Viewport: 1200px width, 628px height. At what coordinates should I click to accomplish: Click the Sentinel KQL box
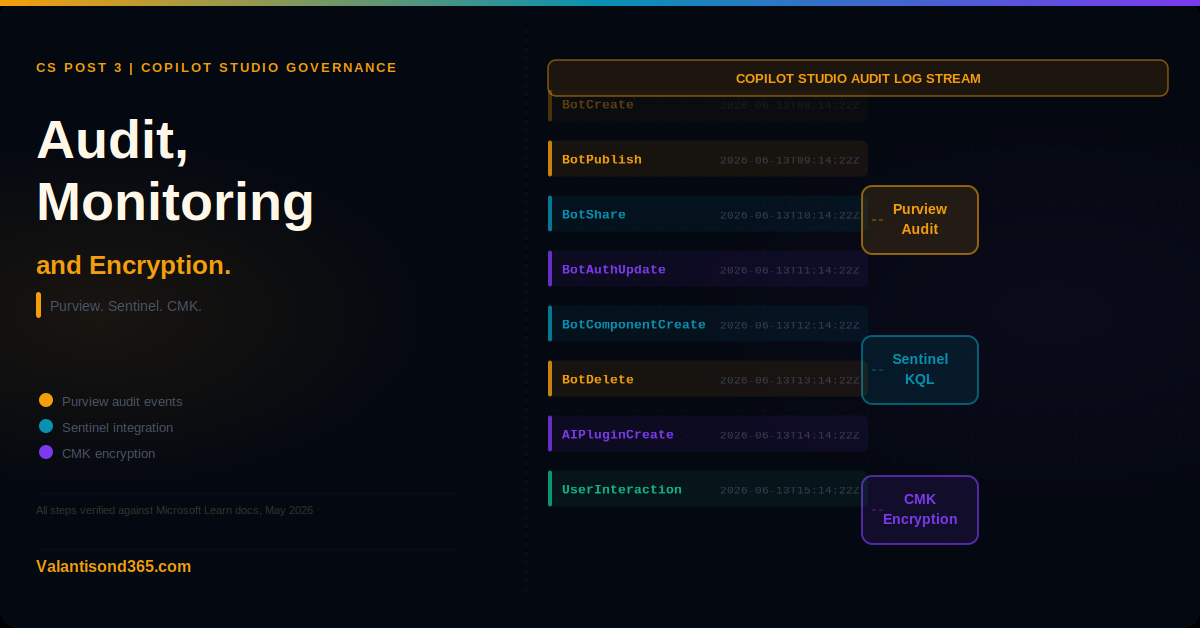click(920, 370)
